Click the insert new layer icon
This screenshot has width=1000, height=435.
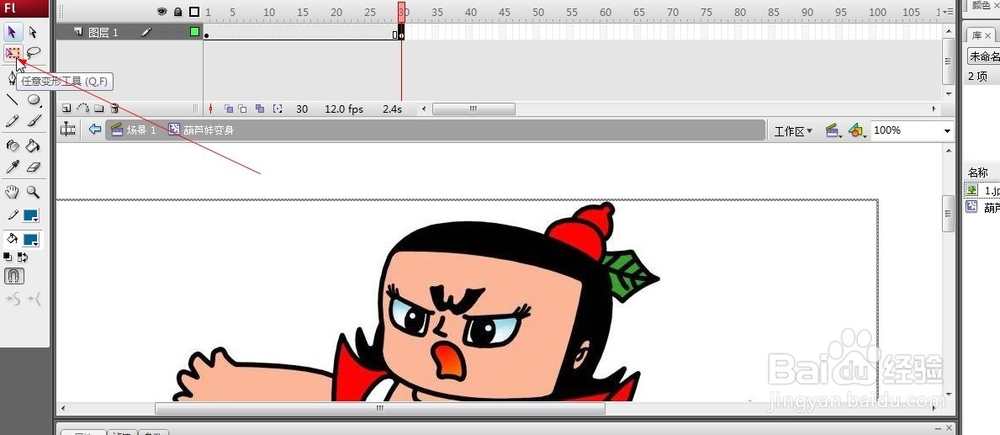(67, 109)
